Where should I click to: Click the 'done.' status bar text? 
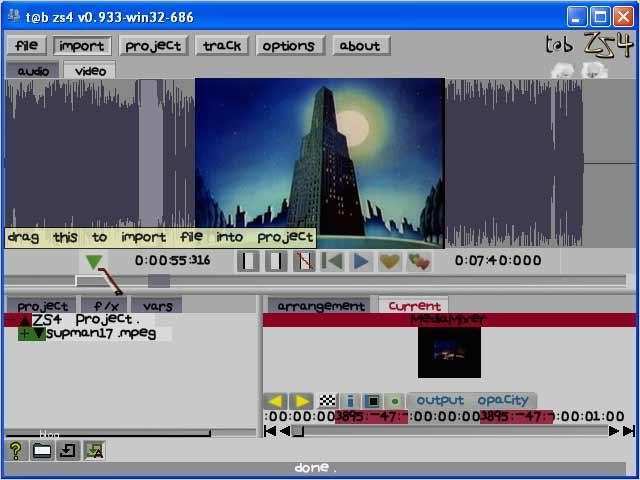coord(315,468)
